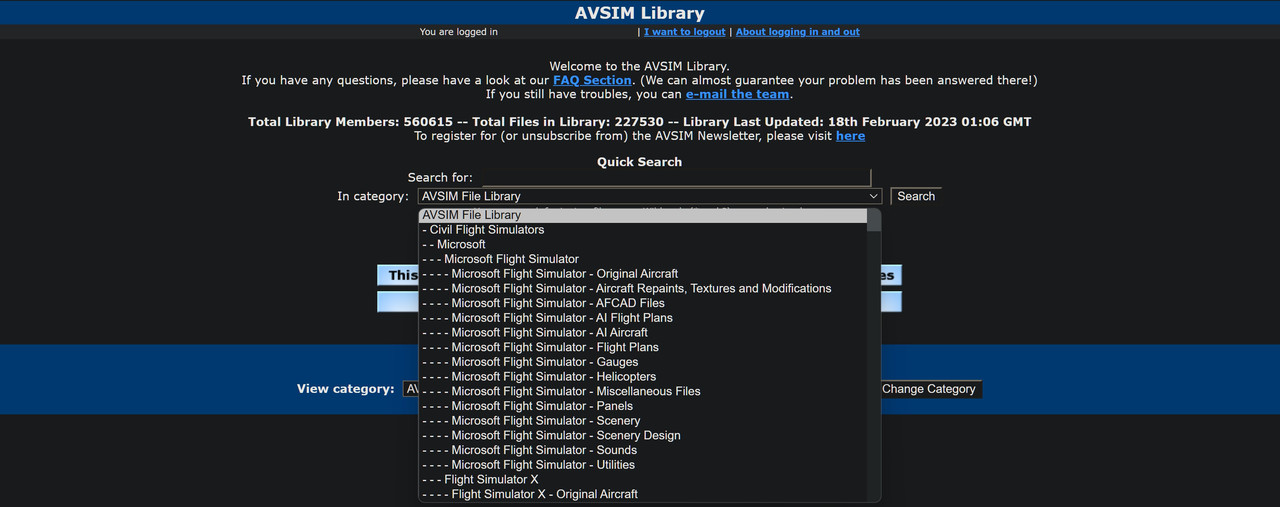Image resolution: width=1280 pixels, height=507 pixels.
Task: Click the 'e-mail the team' link
Action: (x=738, y=94)
